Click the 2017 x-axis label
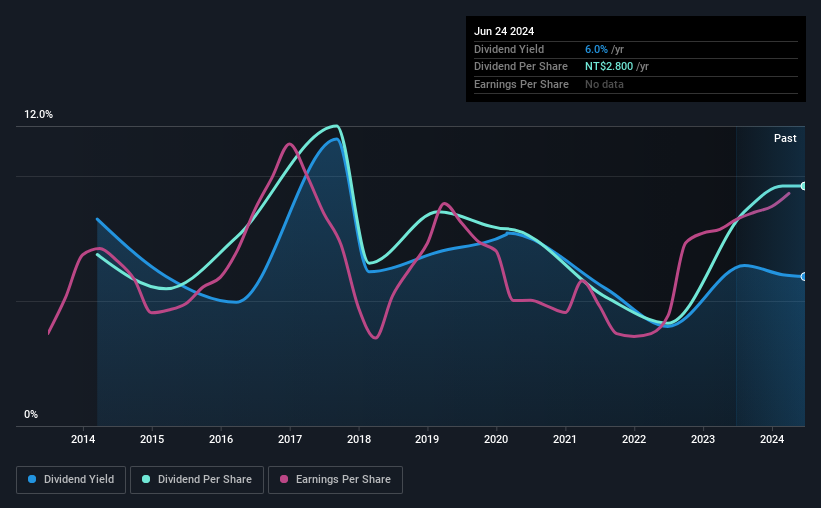The image size is (821, 508). (290, 439)
